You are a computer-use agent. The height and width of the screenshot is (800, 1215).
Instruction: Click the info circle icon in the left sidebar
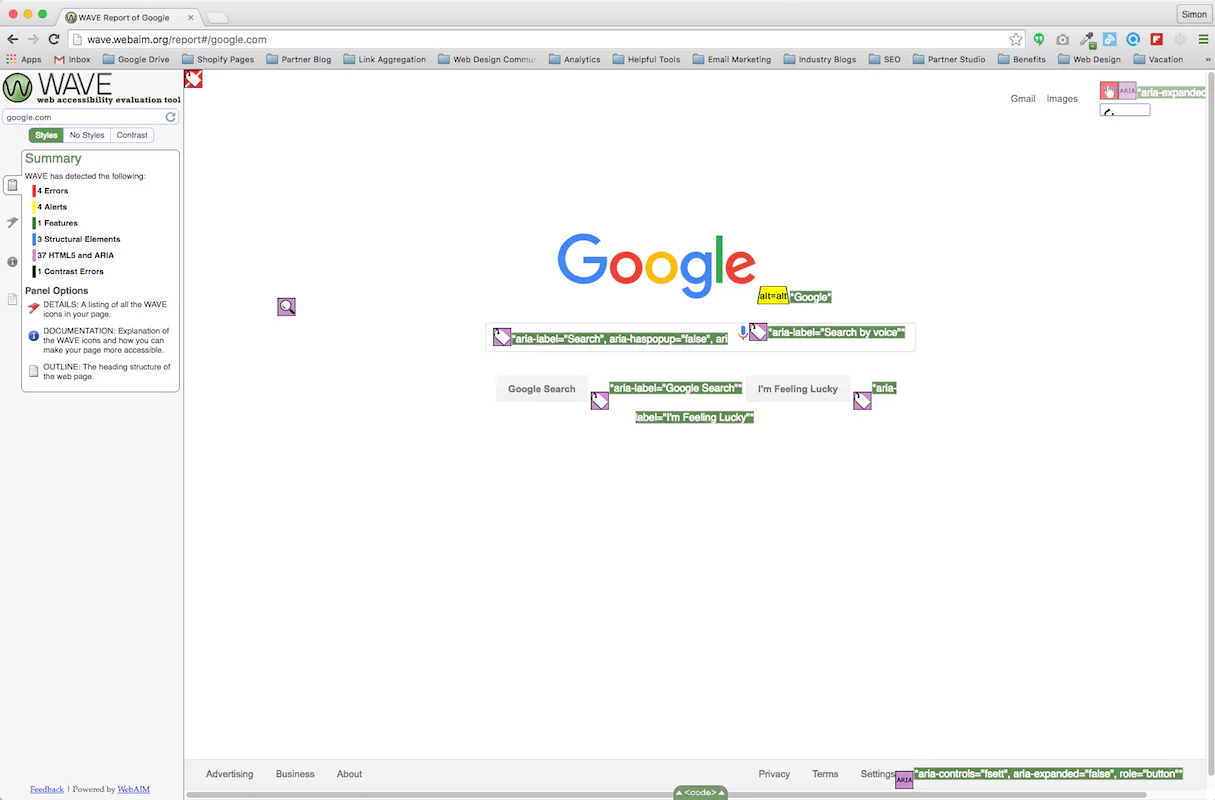pos(12,261)
